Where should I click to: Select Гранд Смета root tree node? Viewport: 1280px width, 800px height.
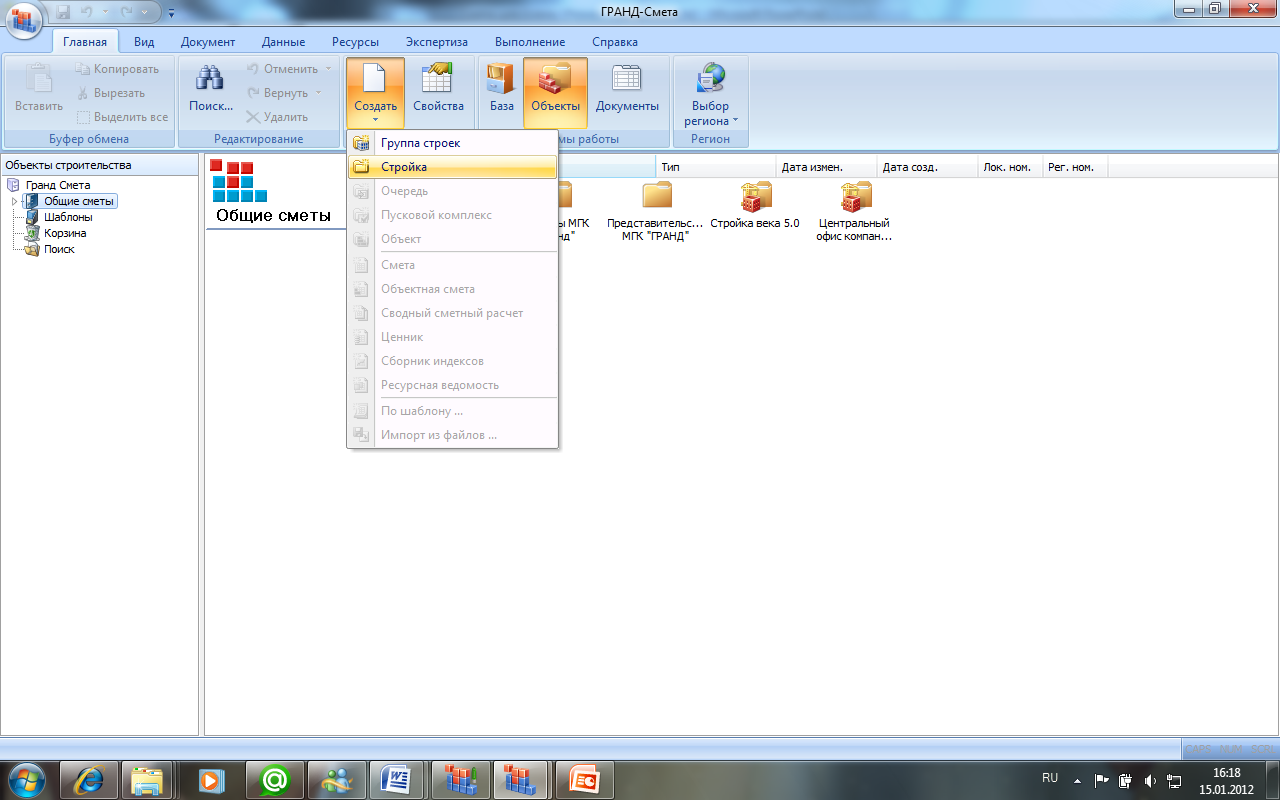coord(58,185)
